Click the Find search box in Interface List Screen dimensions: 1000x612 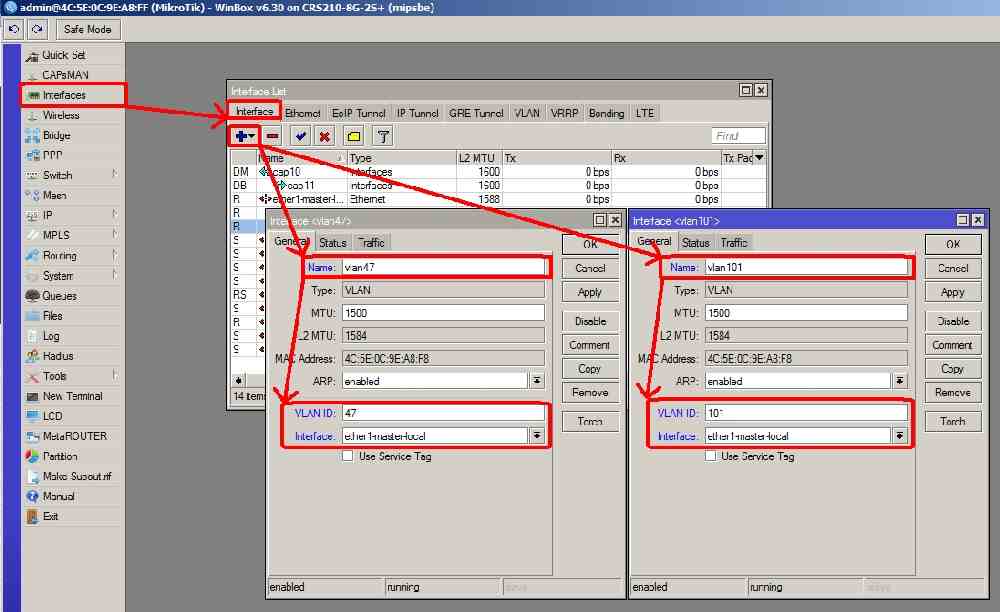click(738, 136)
